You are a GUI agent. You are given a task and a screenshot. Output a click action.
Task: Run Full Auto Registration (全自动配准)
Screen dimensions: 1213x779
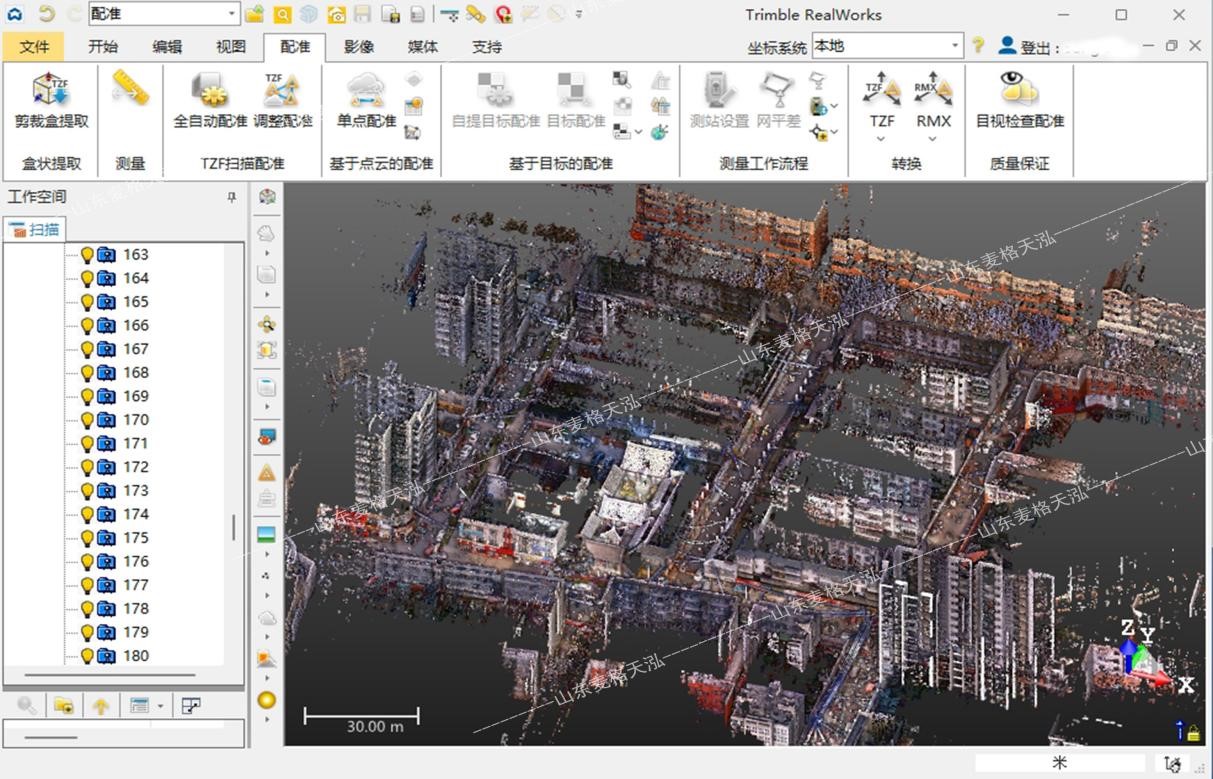210,100
